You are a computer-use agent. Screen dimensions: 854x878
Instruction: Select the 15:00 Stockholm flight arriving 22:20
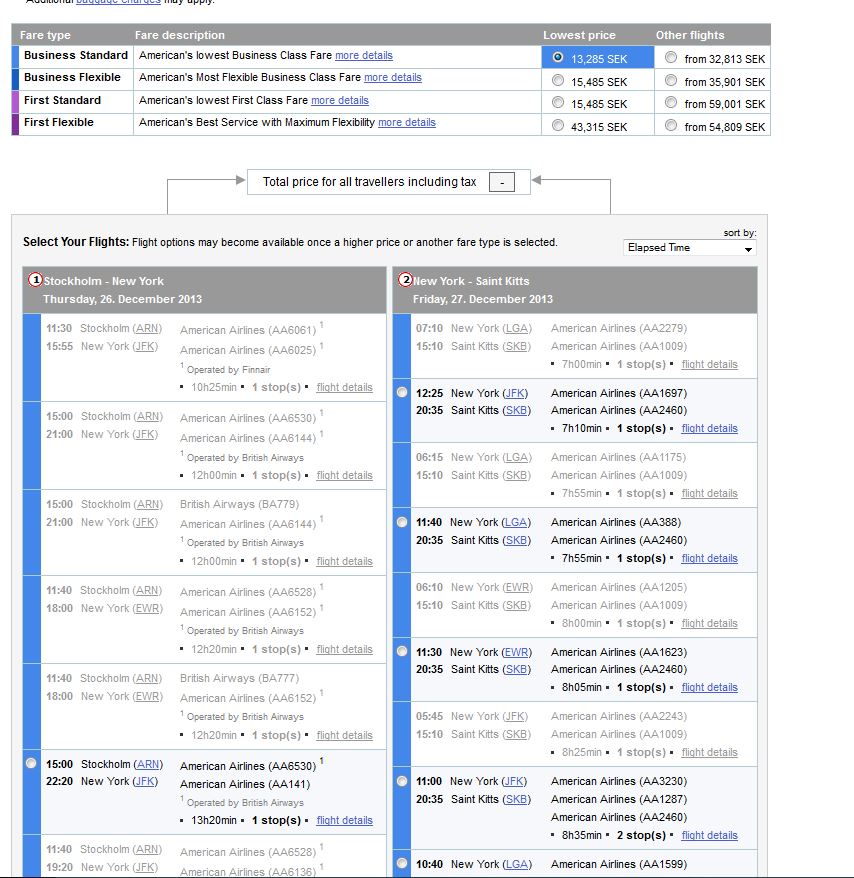pos(32,764)
